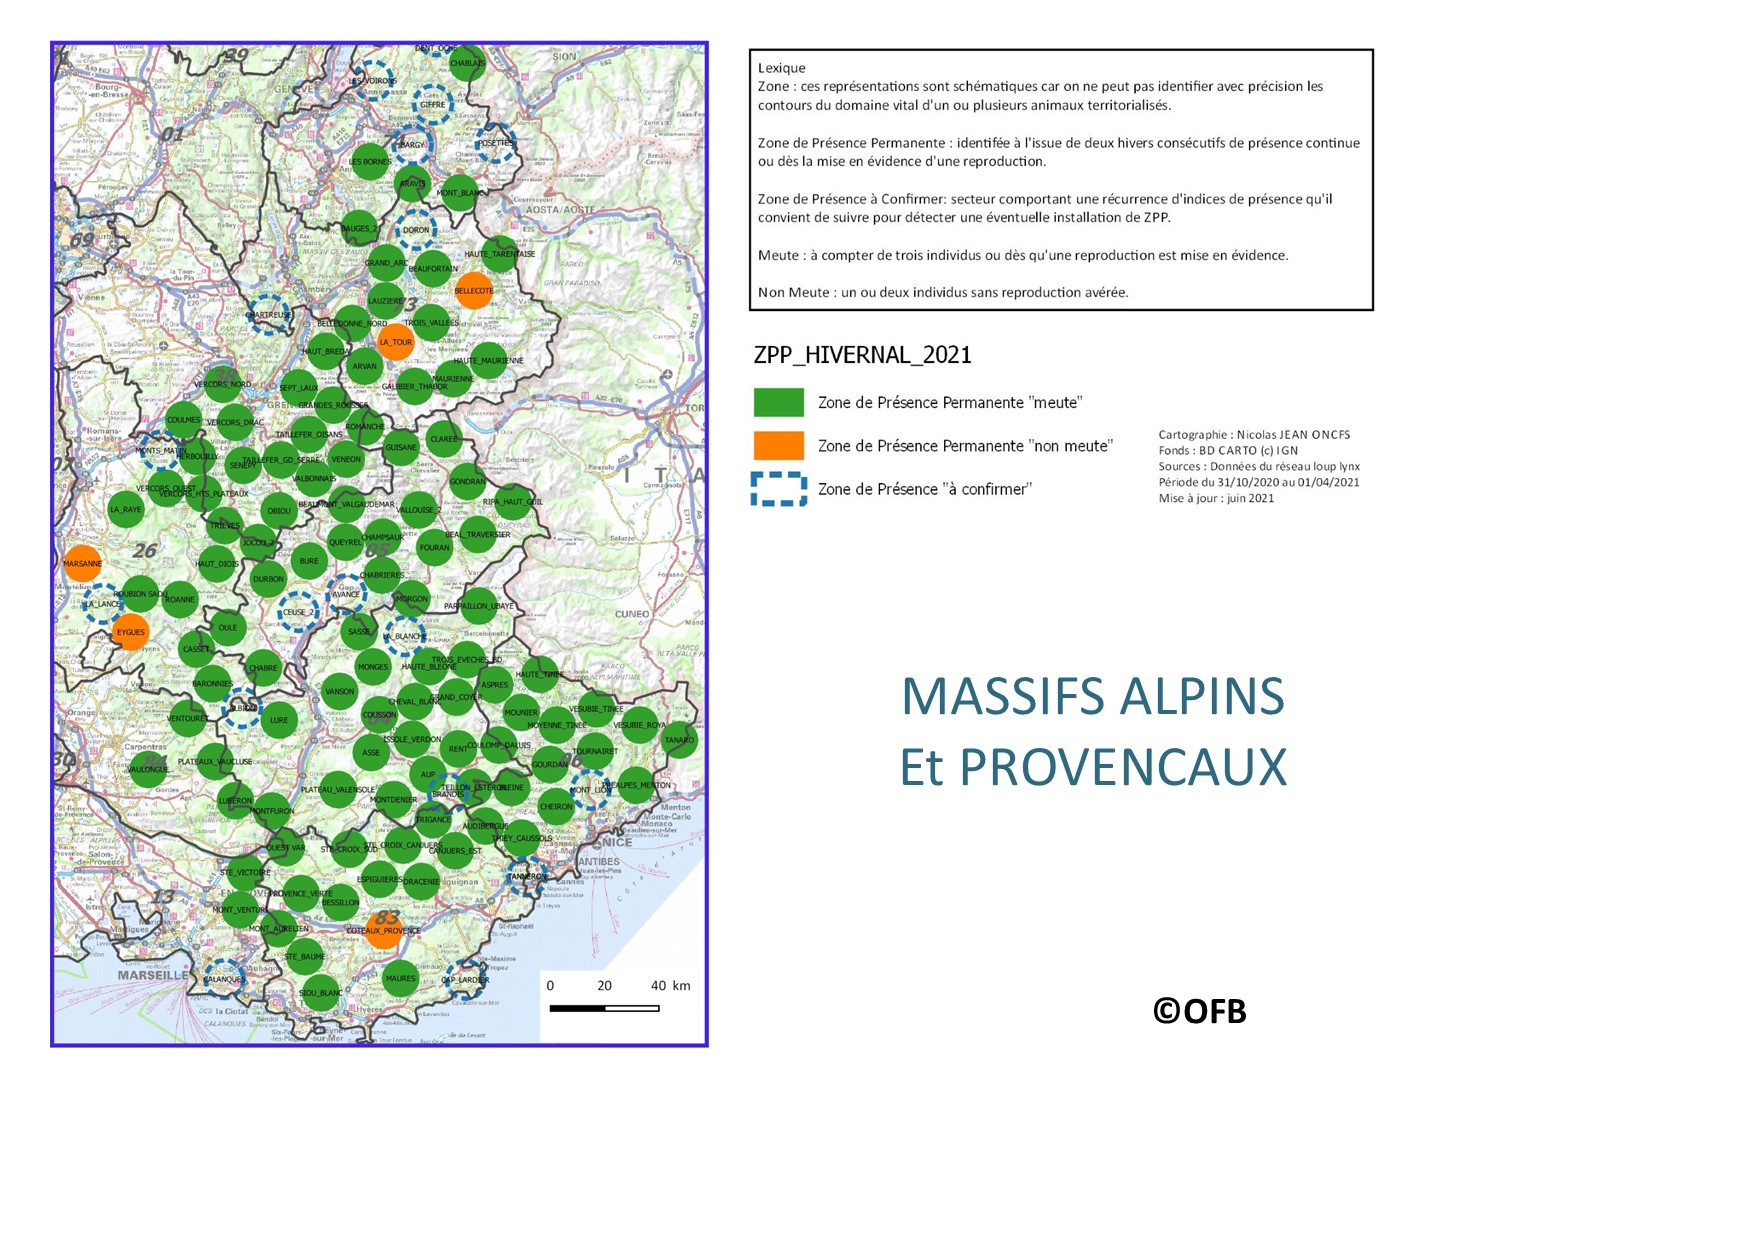Click 'Cartographie : Nicolas JEAN ONCFS' credit line
Viewport: 1754px width, 1240px height.
click(1254, 435)
